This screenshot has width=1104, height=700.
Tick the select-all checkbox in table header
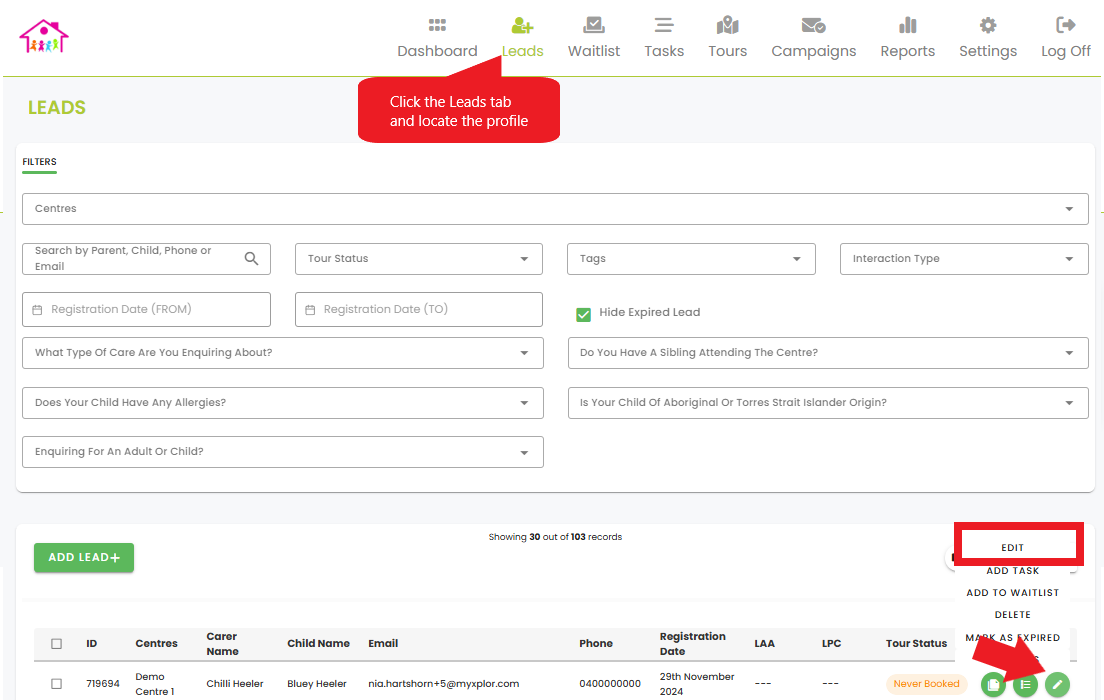56,644
